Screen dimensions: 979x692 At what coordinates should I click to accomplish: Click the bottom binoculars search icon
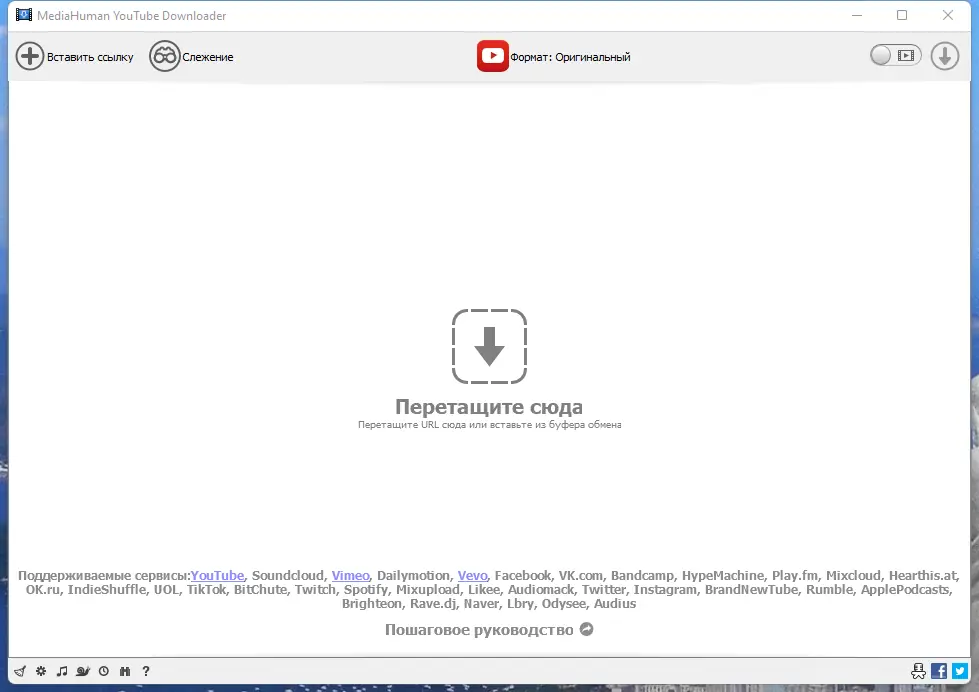tap(125, 671)
